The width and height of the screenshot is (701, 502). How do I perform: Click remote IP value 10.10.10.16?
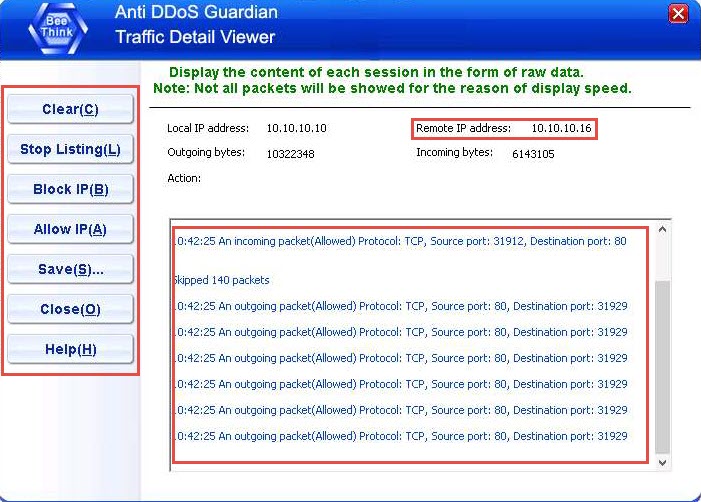click(x=561, y=128)
